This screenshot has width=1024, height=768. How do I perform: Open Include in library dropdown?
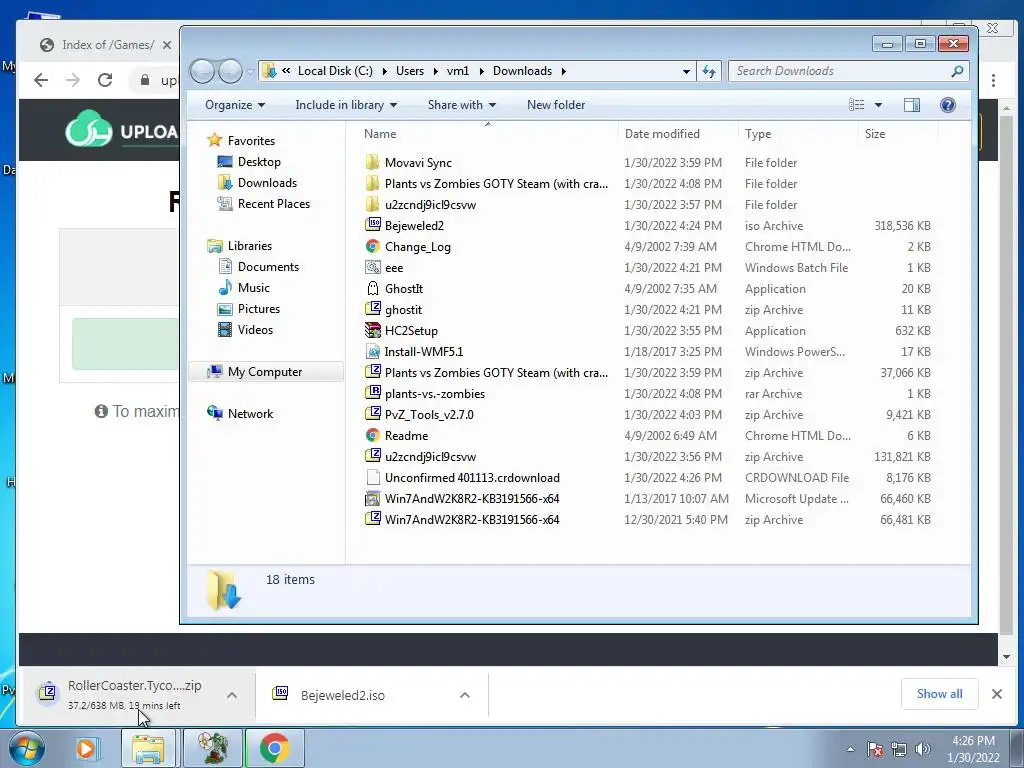(x=346, y=104)
